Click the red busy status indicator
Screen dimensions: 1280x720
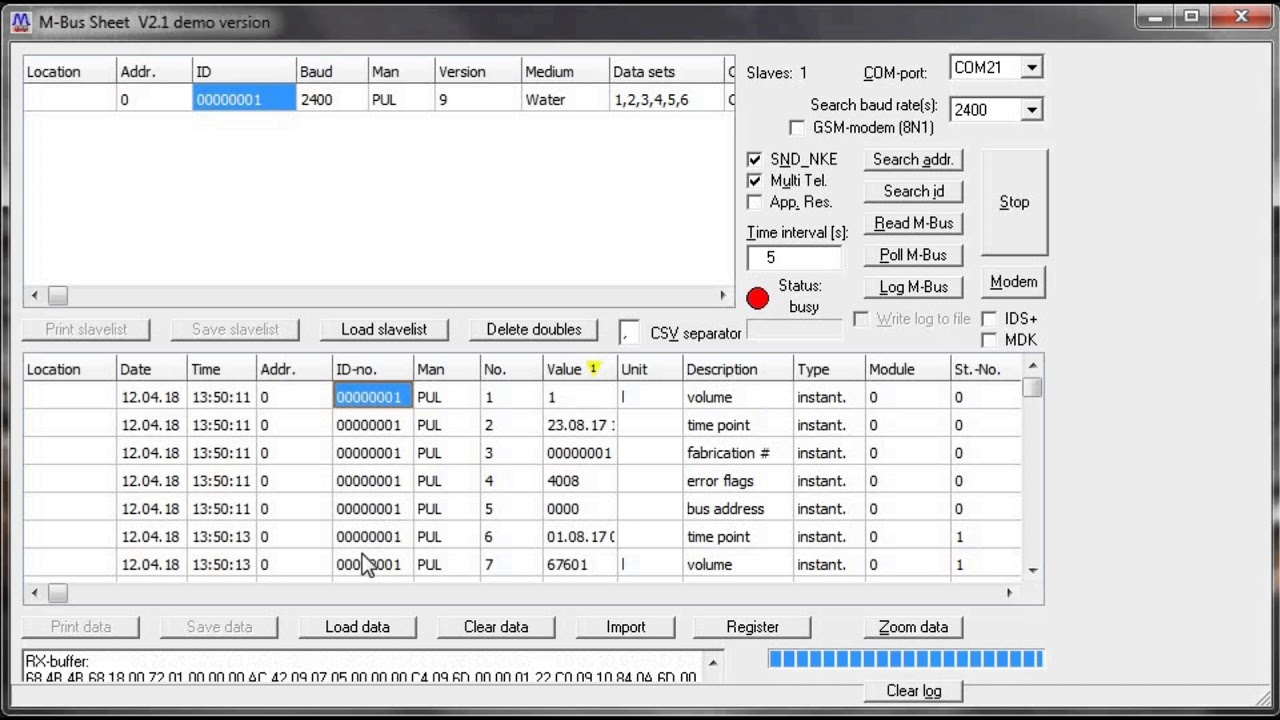757,298
